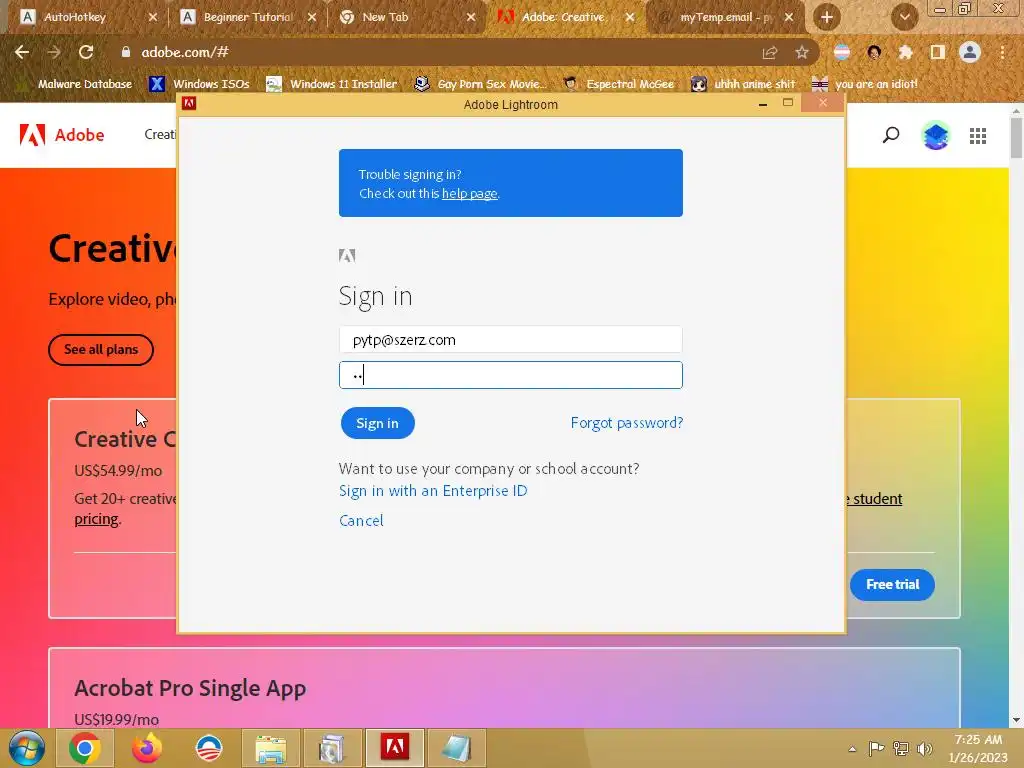Open Chrome three-dot menu
Screen dimensions: 1024x768
[x=1002, y=52]
